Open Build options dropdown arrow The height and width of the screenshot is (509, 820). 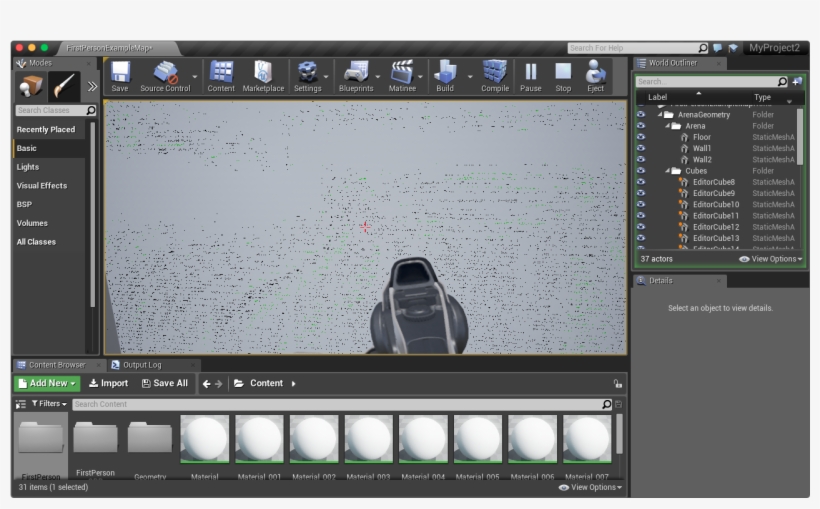coord(470,76)
